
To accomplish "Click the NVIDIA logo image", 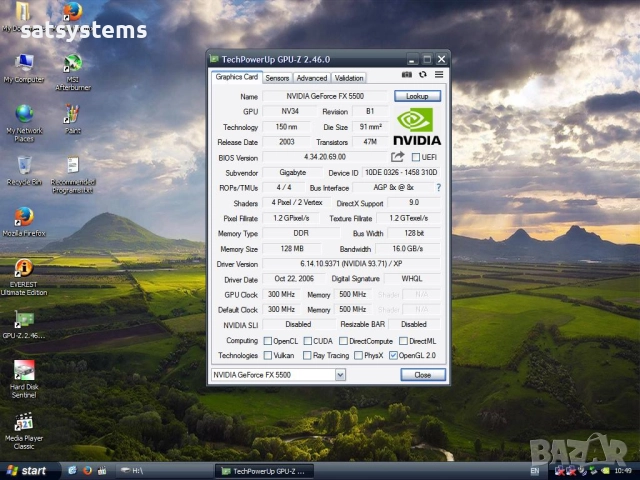I will tap(418, 126).
